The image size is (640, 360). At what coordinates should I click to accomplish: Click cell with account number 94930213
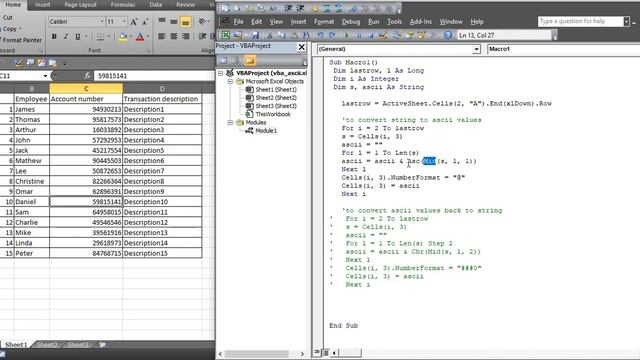[86, 109]
